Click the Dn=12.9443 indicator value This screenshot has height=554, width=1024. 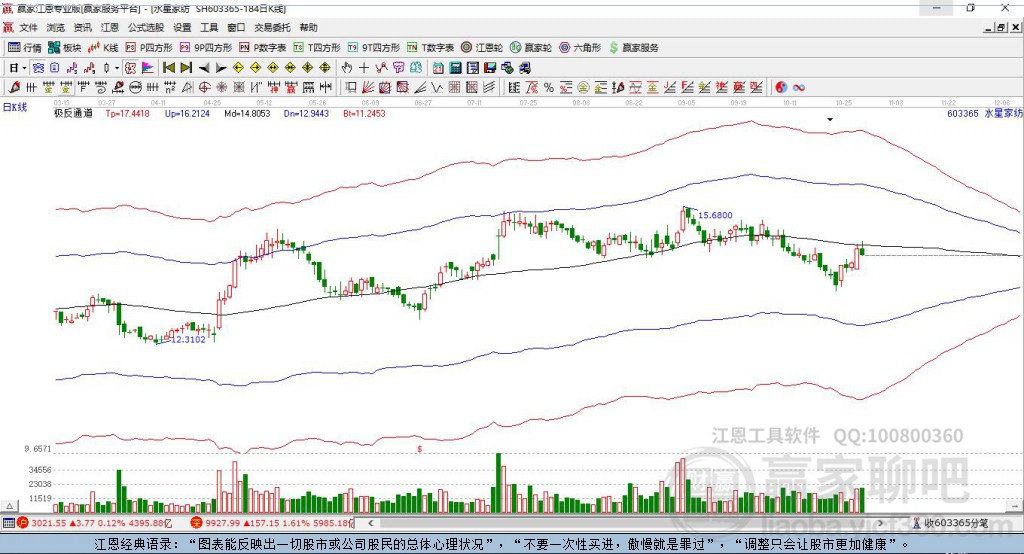pyautogui.click(x=306, y=113)
